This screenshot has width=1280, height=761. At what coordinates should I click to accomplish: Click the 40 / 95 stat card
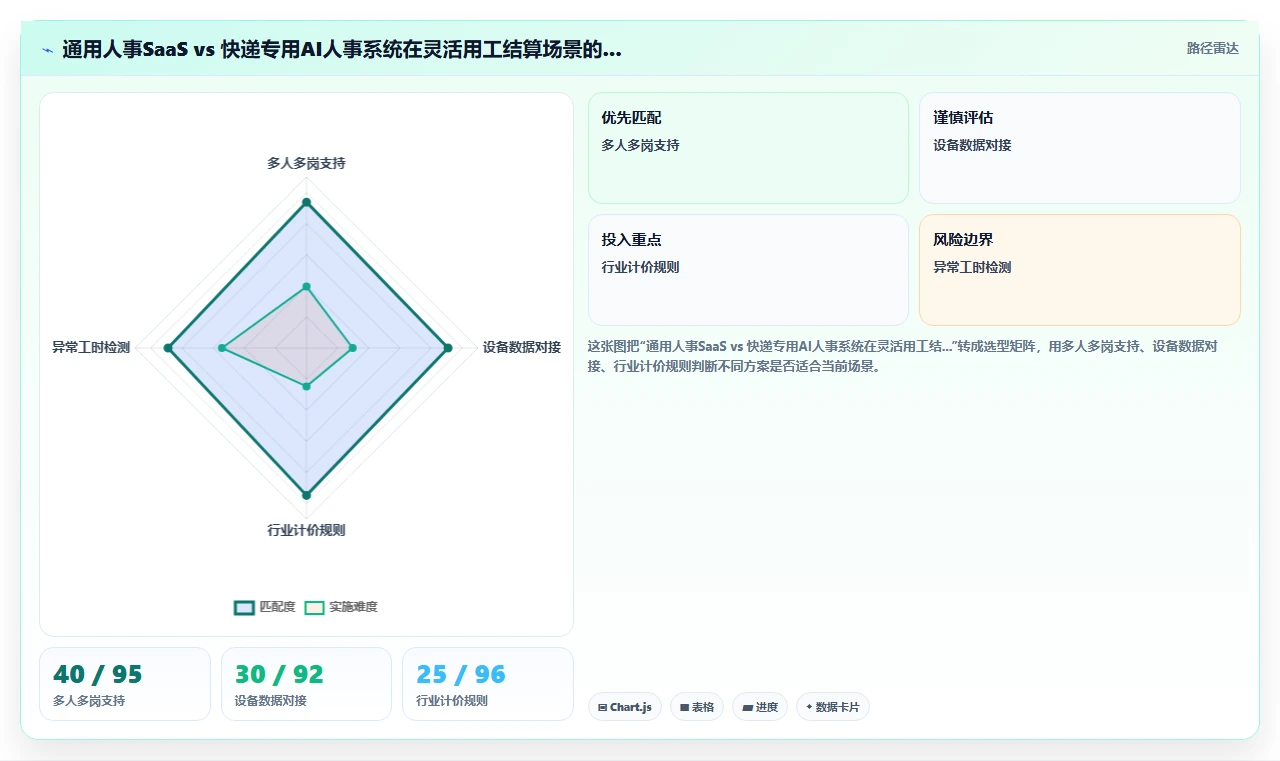click(x=125, y=684)
